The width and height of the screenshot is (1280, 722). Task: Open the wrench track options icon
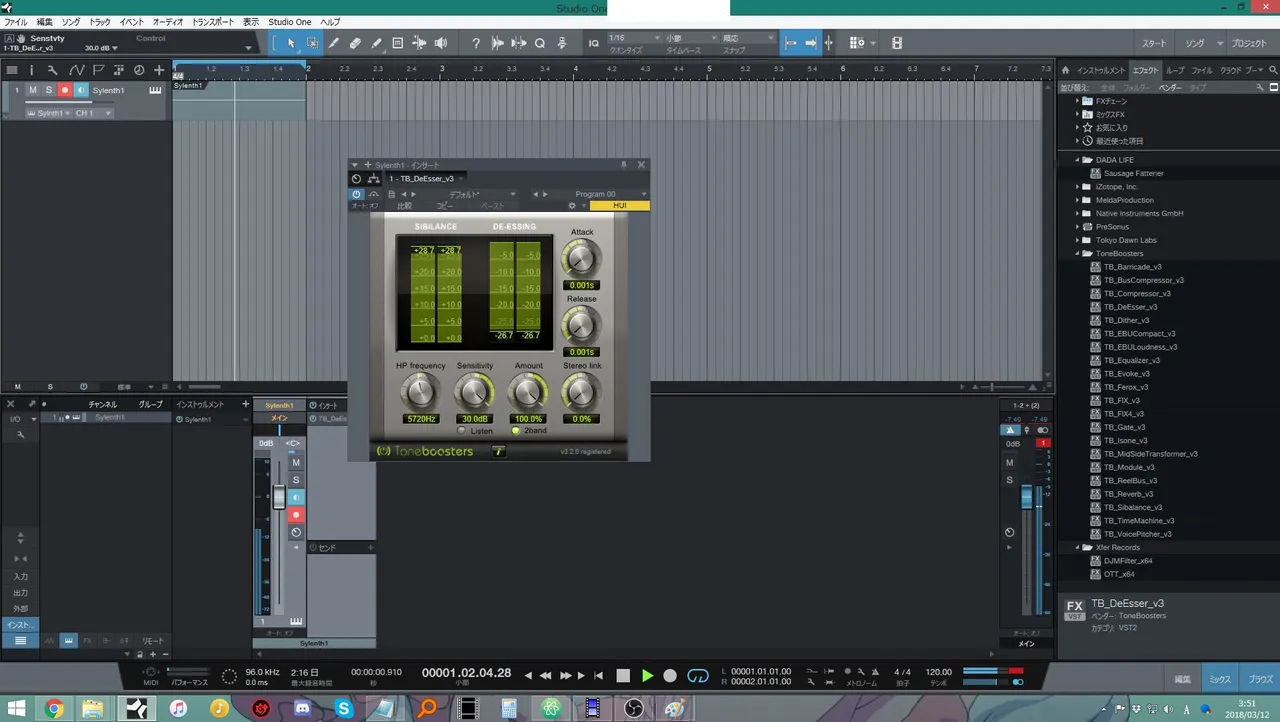coord(52,70)
